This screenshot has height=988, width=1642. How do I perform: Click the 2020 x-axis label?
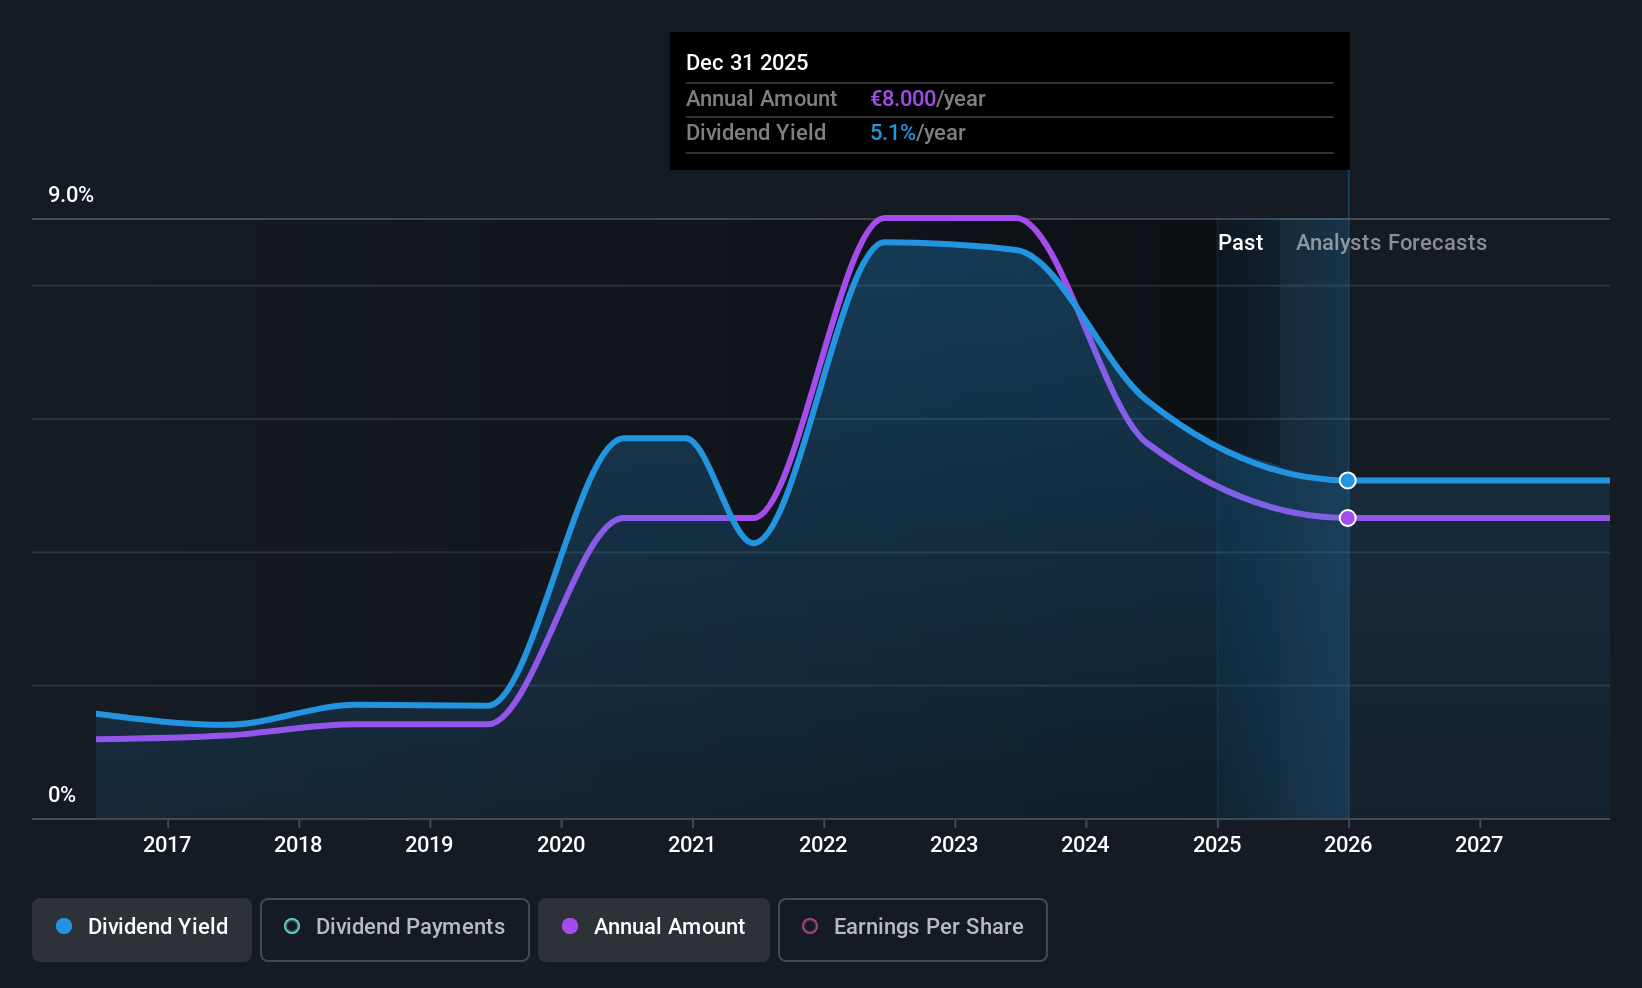[561, 845]
